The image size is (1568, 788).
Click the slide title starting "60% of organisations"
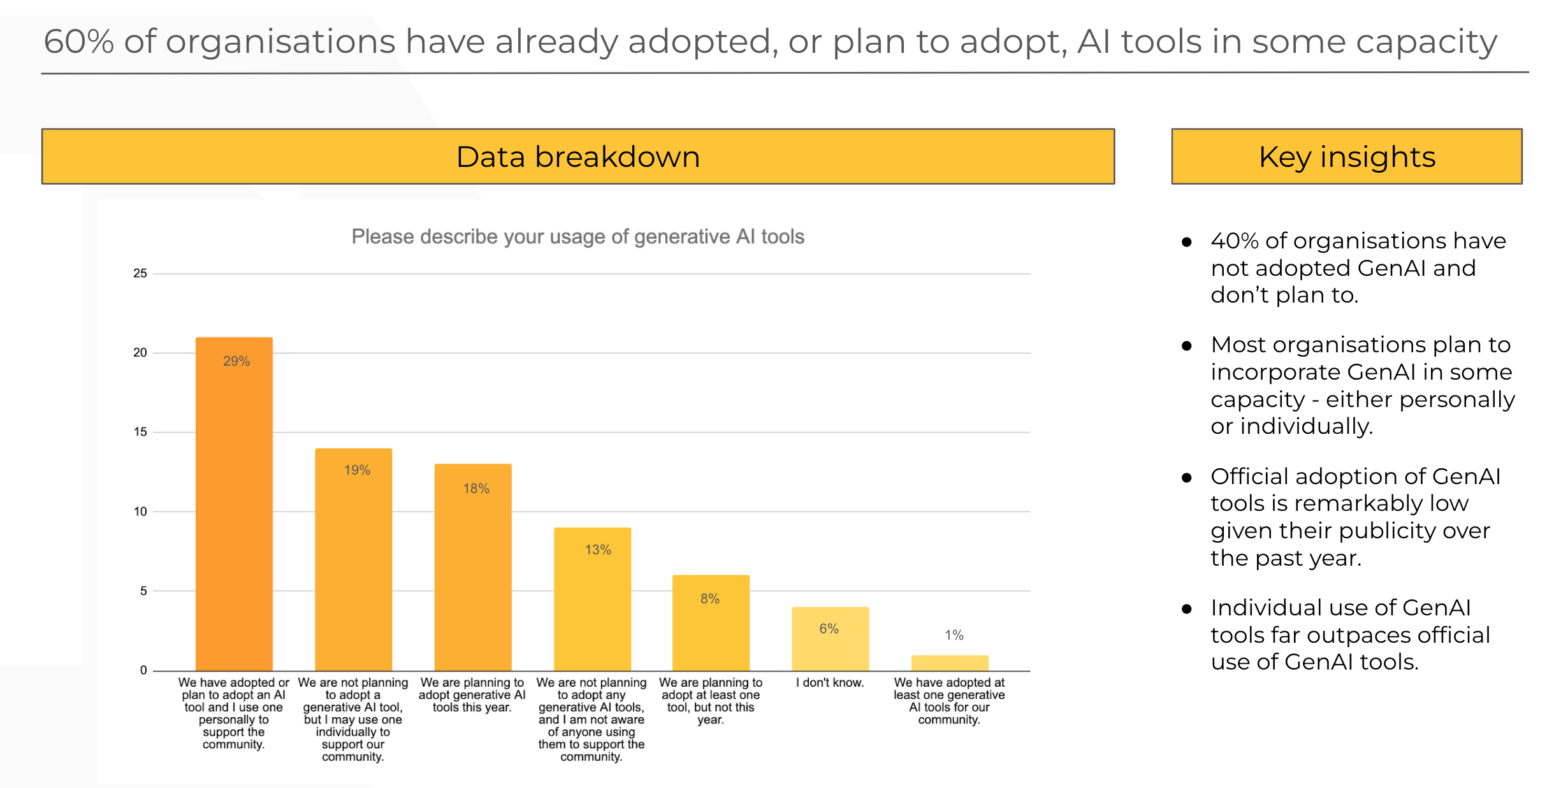[x=770, y=42]
